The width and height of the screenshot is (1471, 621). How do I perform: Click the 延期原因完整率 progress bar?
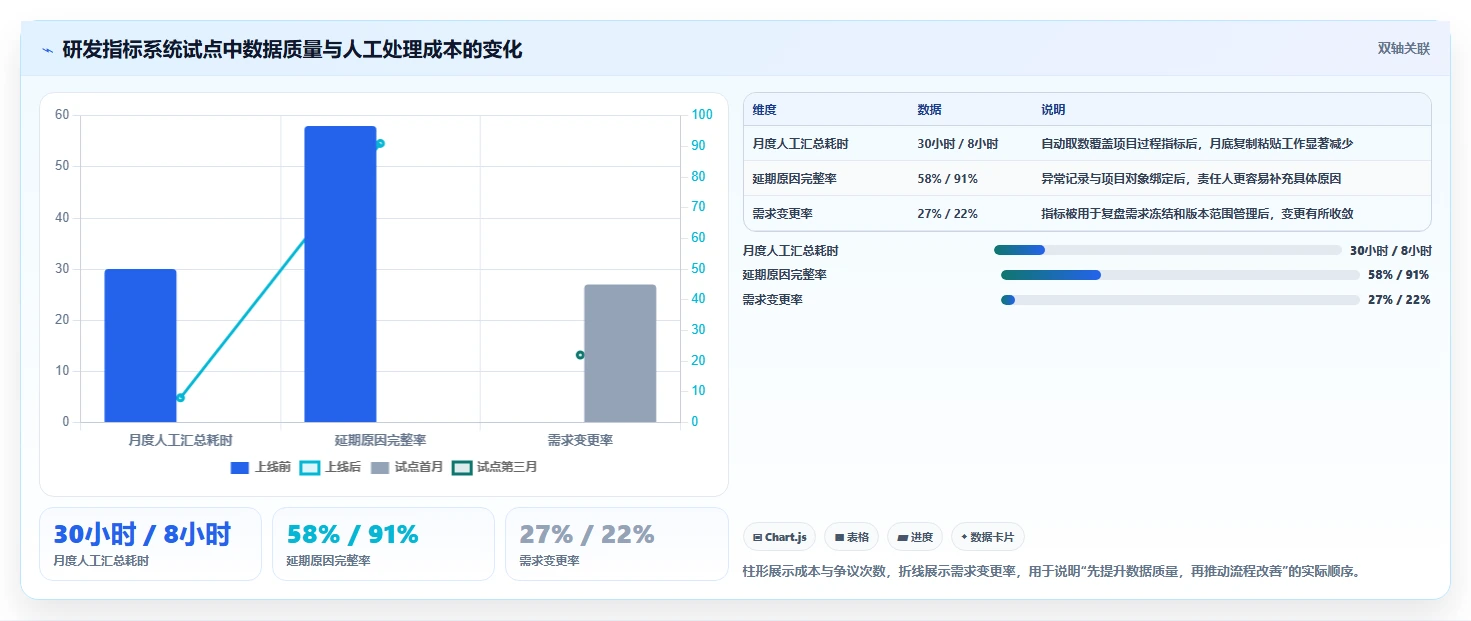point(1180,275)
